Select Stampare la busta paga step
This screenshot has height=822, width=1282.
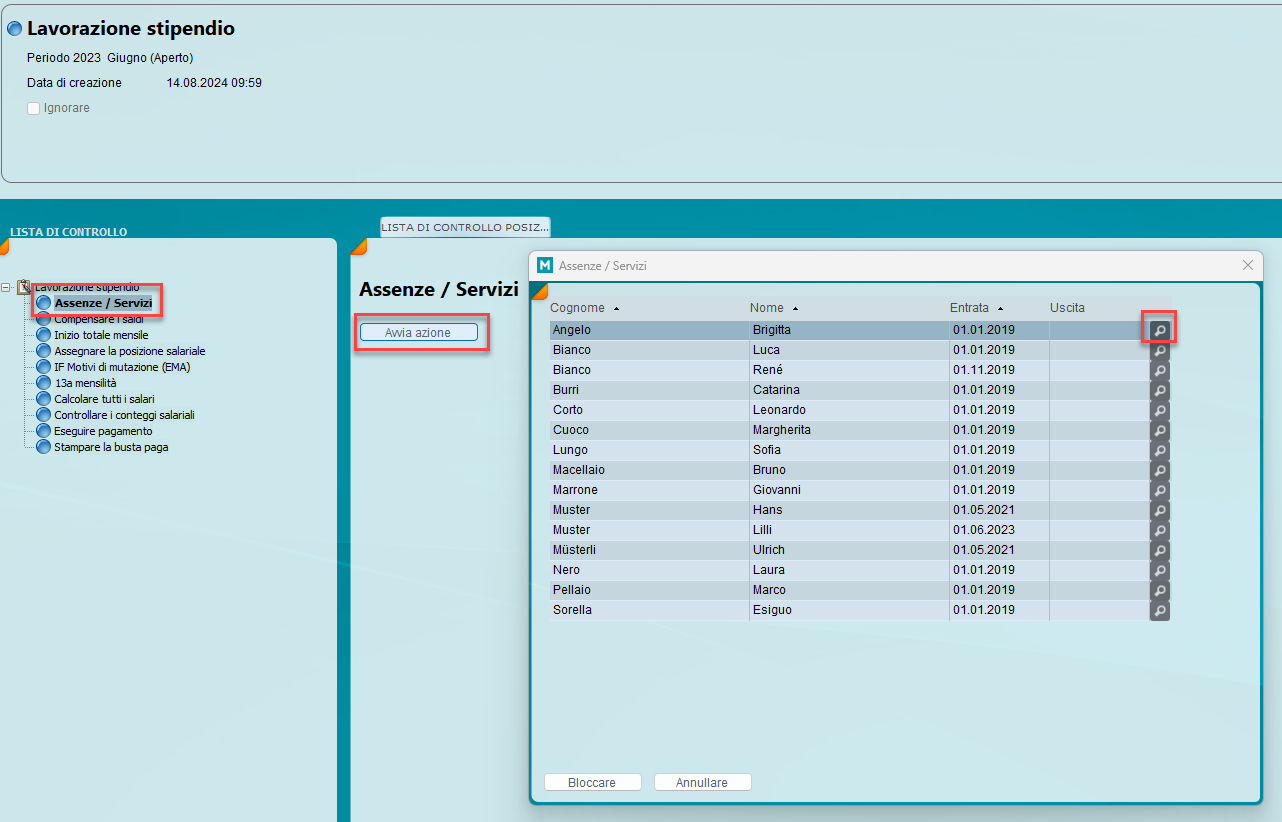[x=111, y=447]
